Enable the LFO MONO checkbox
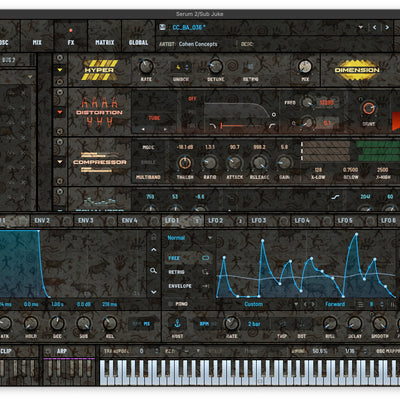The width and height of the screenshot is (400, 400). click(170, 304)
